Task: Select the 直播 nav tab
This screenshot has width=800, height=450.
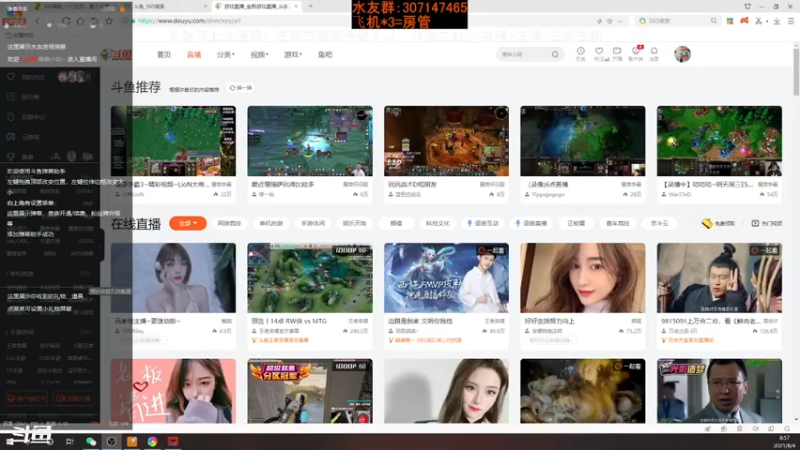Action: [194, 55]
